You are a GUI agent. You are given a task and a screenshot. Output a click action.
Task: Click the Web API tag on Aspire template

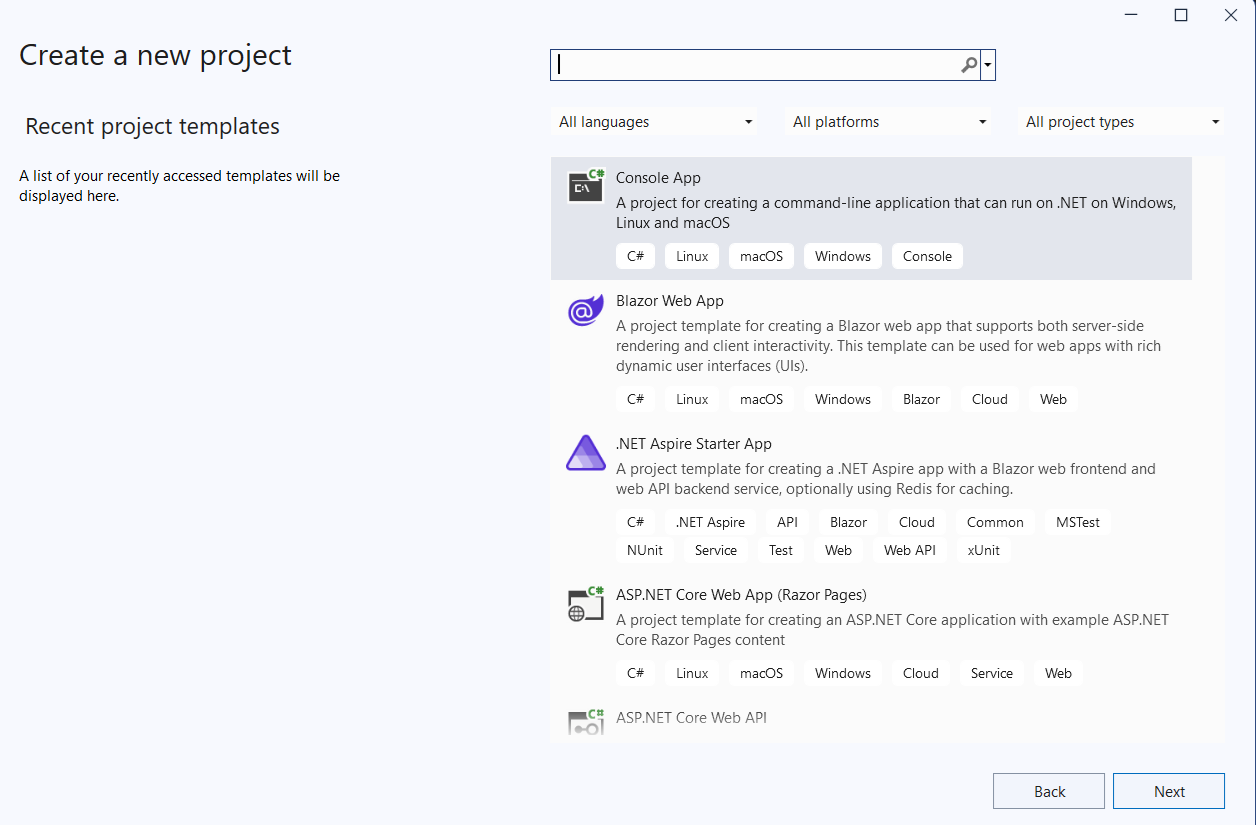click(909, 549)
